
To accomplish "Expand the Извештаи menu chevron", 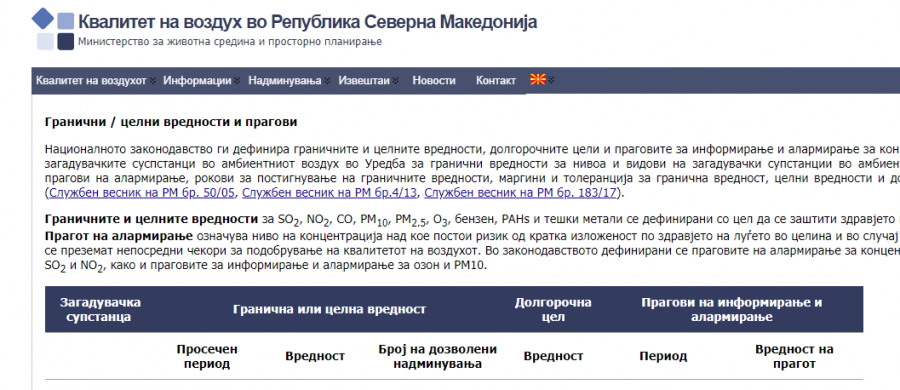I will (395, 81).
